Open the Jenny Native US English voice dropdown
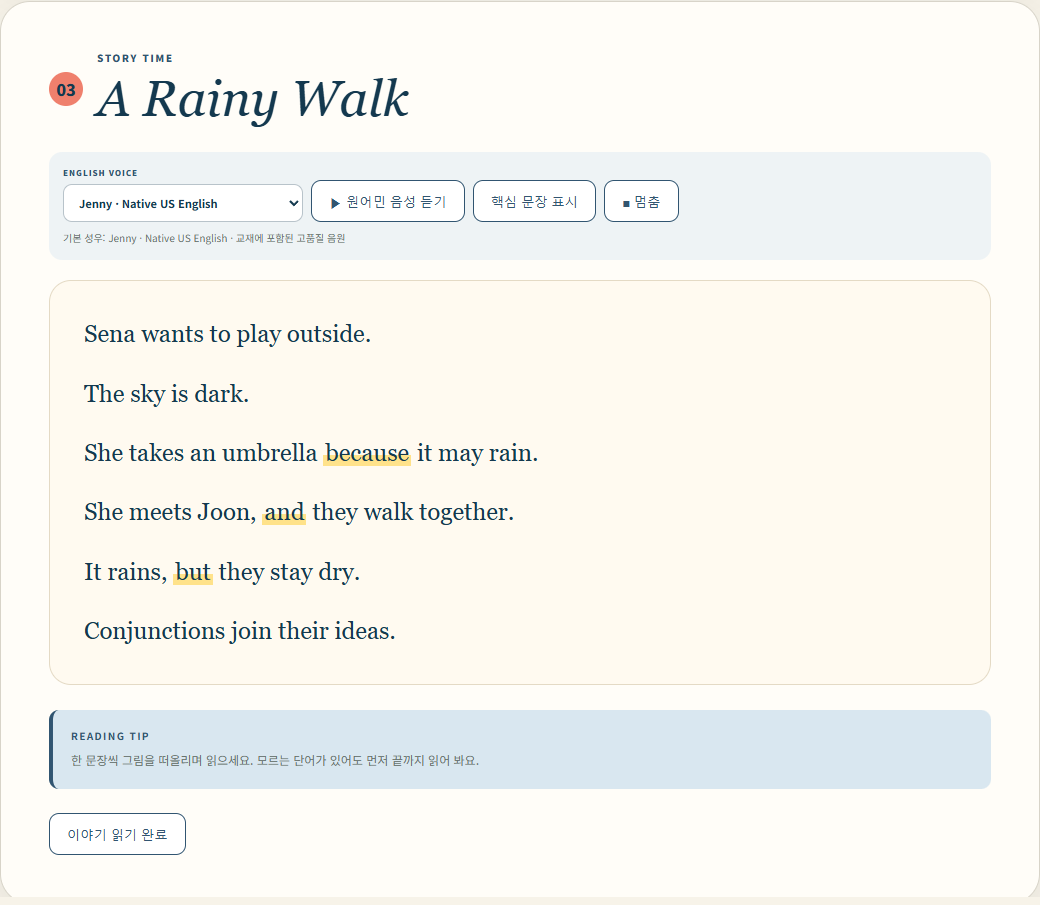 [x=182, y=203]
